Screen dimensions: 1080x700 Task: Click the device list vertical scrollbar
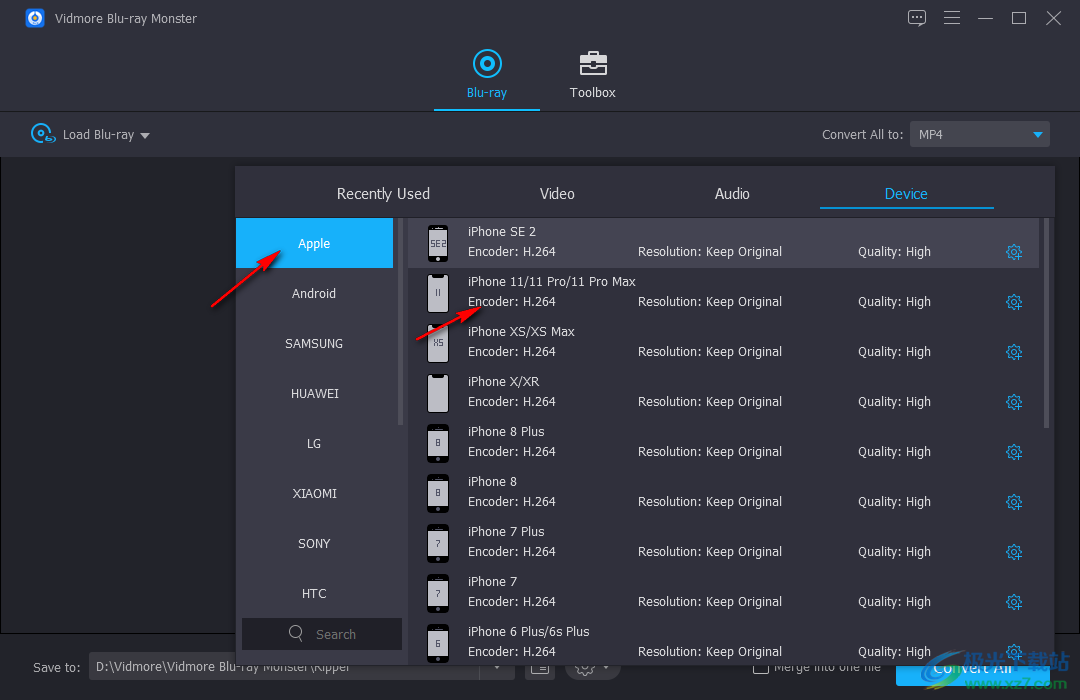1046,320
